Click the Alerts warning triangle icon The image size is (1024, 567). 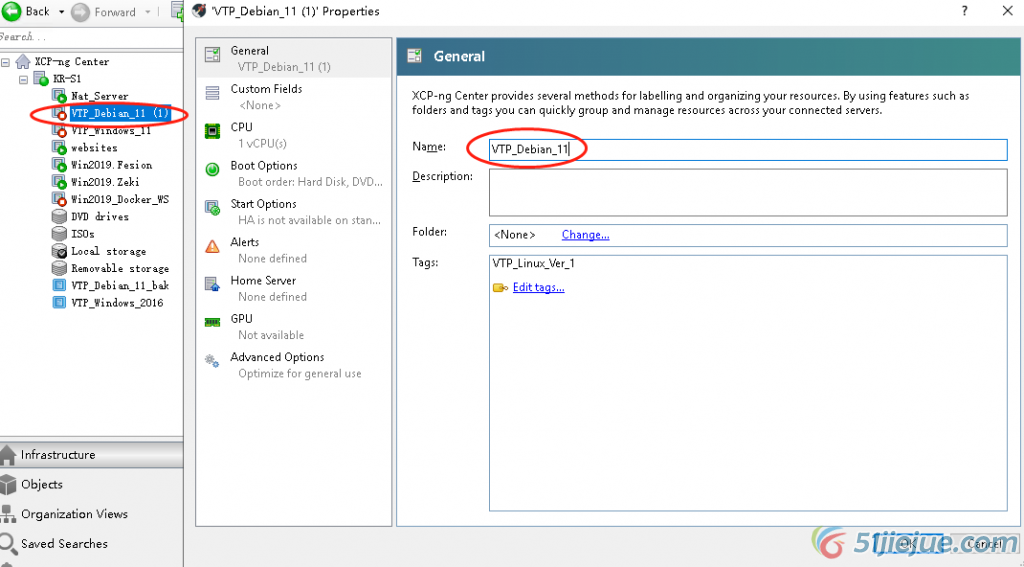(x=212, y=246)
